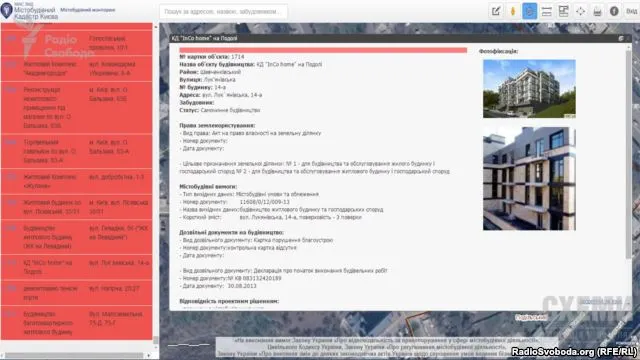Select the Будівництво багатоквартирного житлового будинку row

(x=76, y=322)
